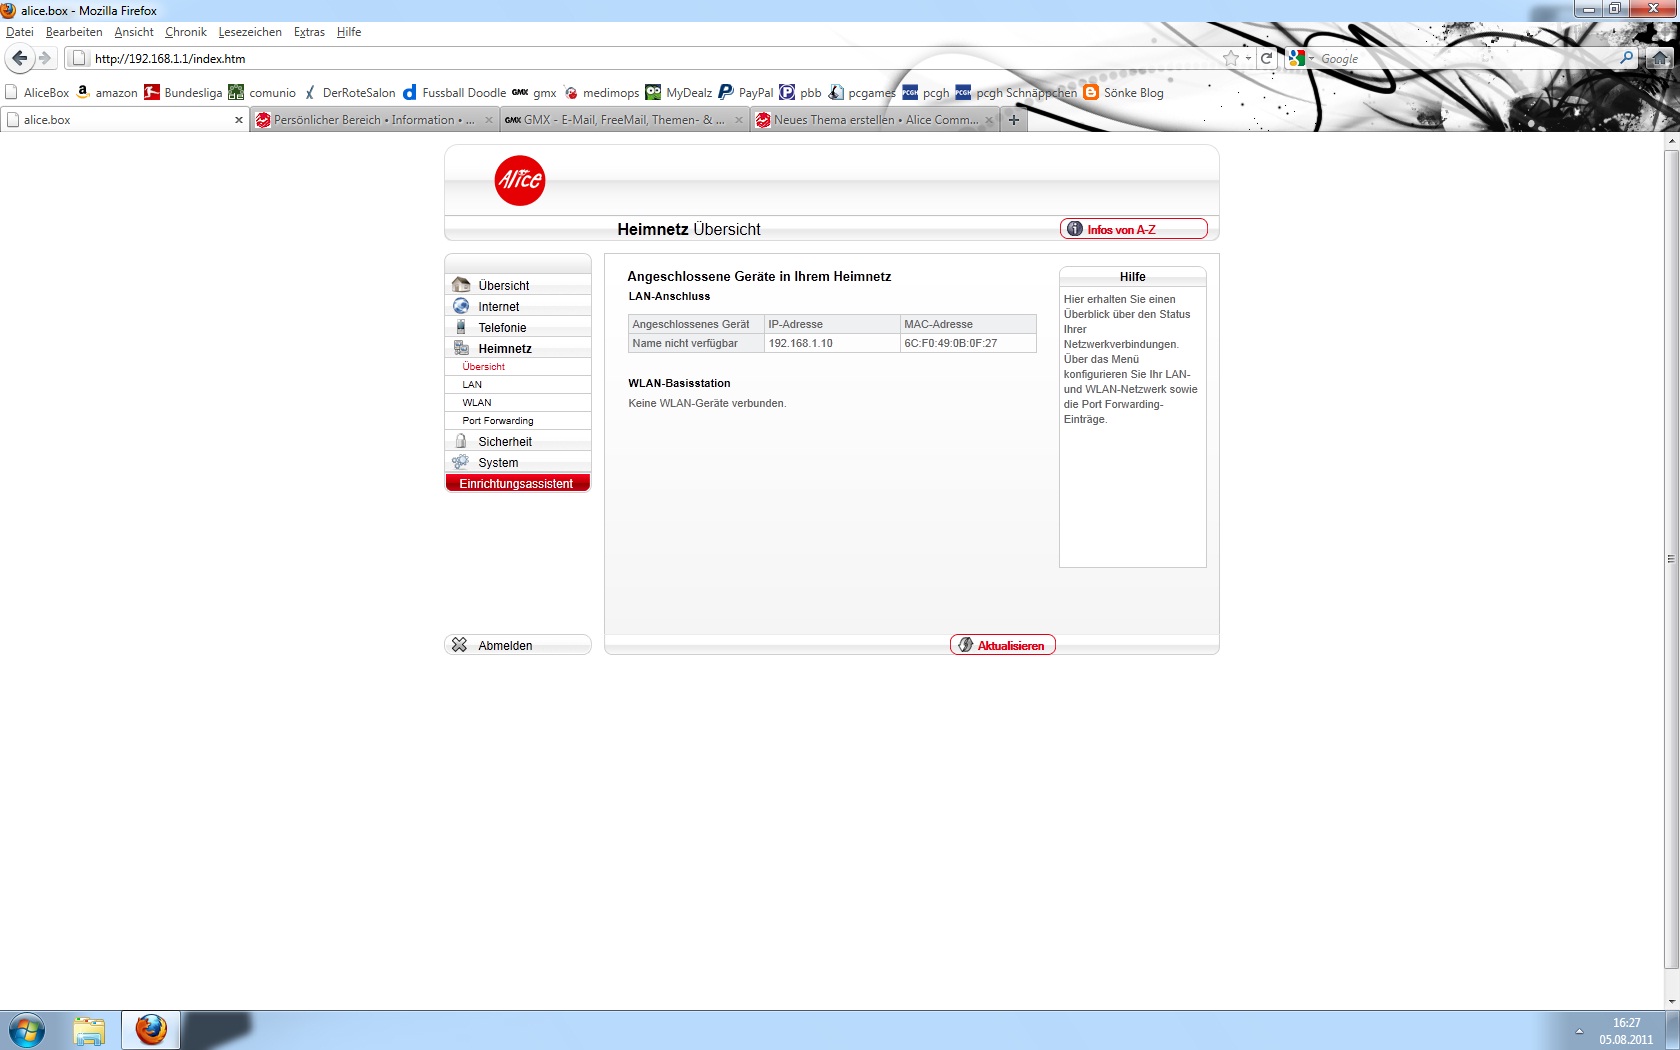Image resolution: width=1680 pixels, height=1050 pixels.
Task: Bookmark page with the star icon
Action: (1231, 58)
